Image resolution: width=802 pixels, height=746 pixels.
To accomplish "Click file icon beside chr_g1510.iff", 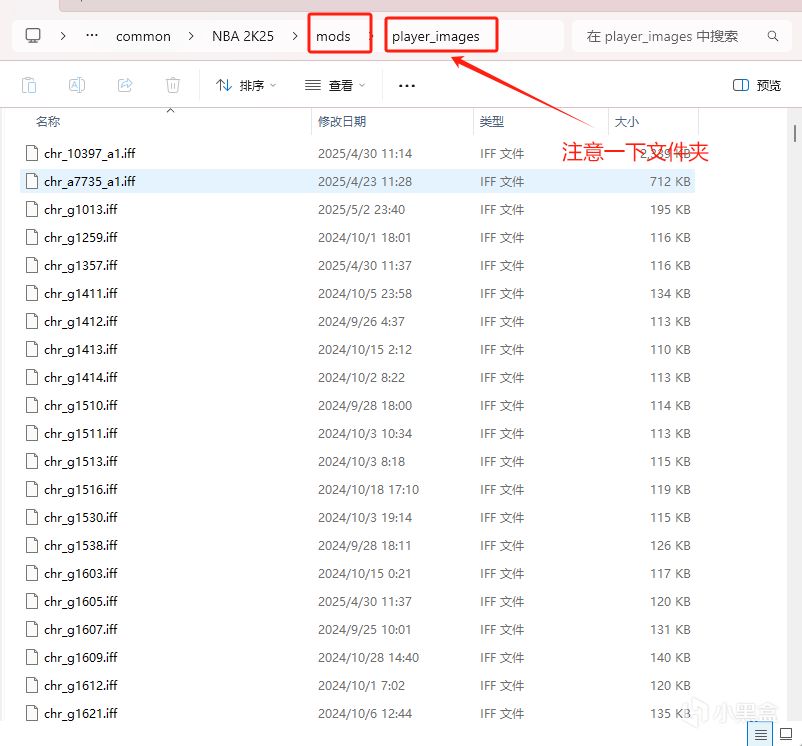I will tap(32, 405).
